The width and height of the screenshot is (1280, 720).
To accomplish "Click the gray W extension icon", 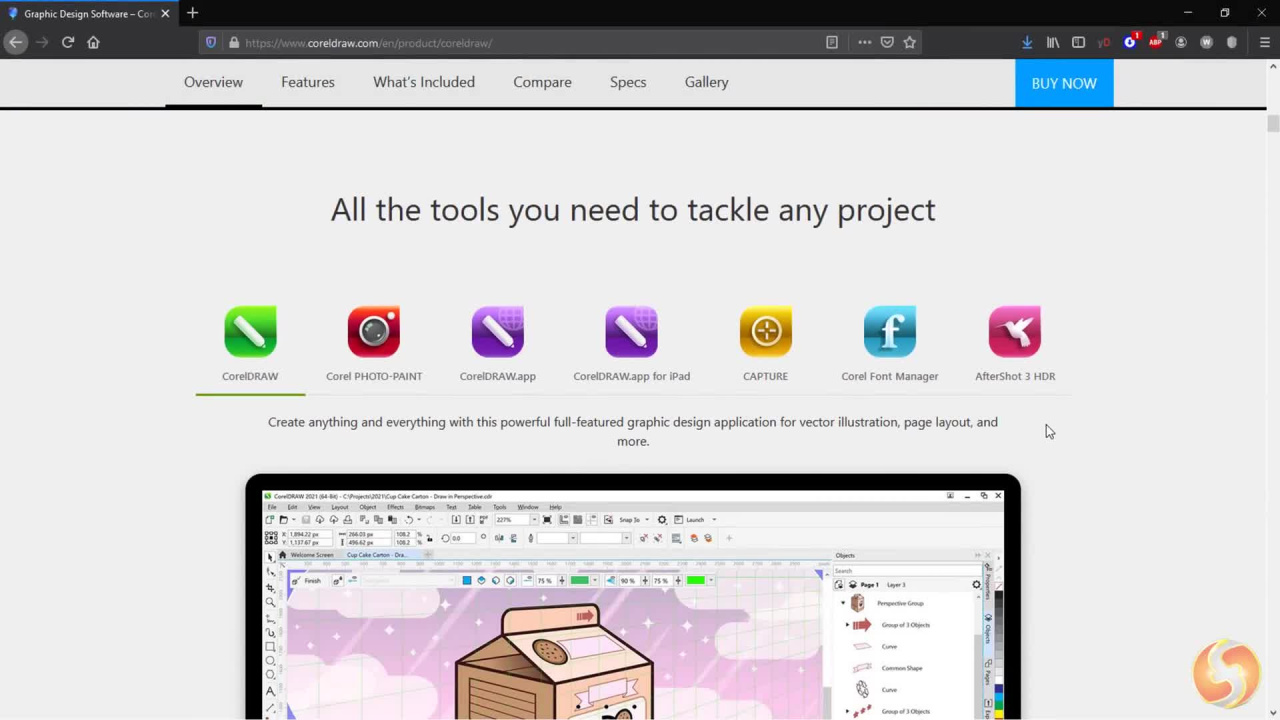I will (x=1206, y=42).
